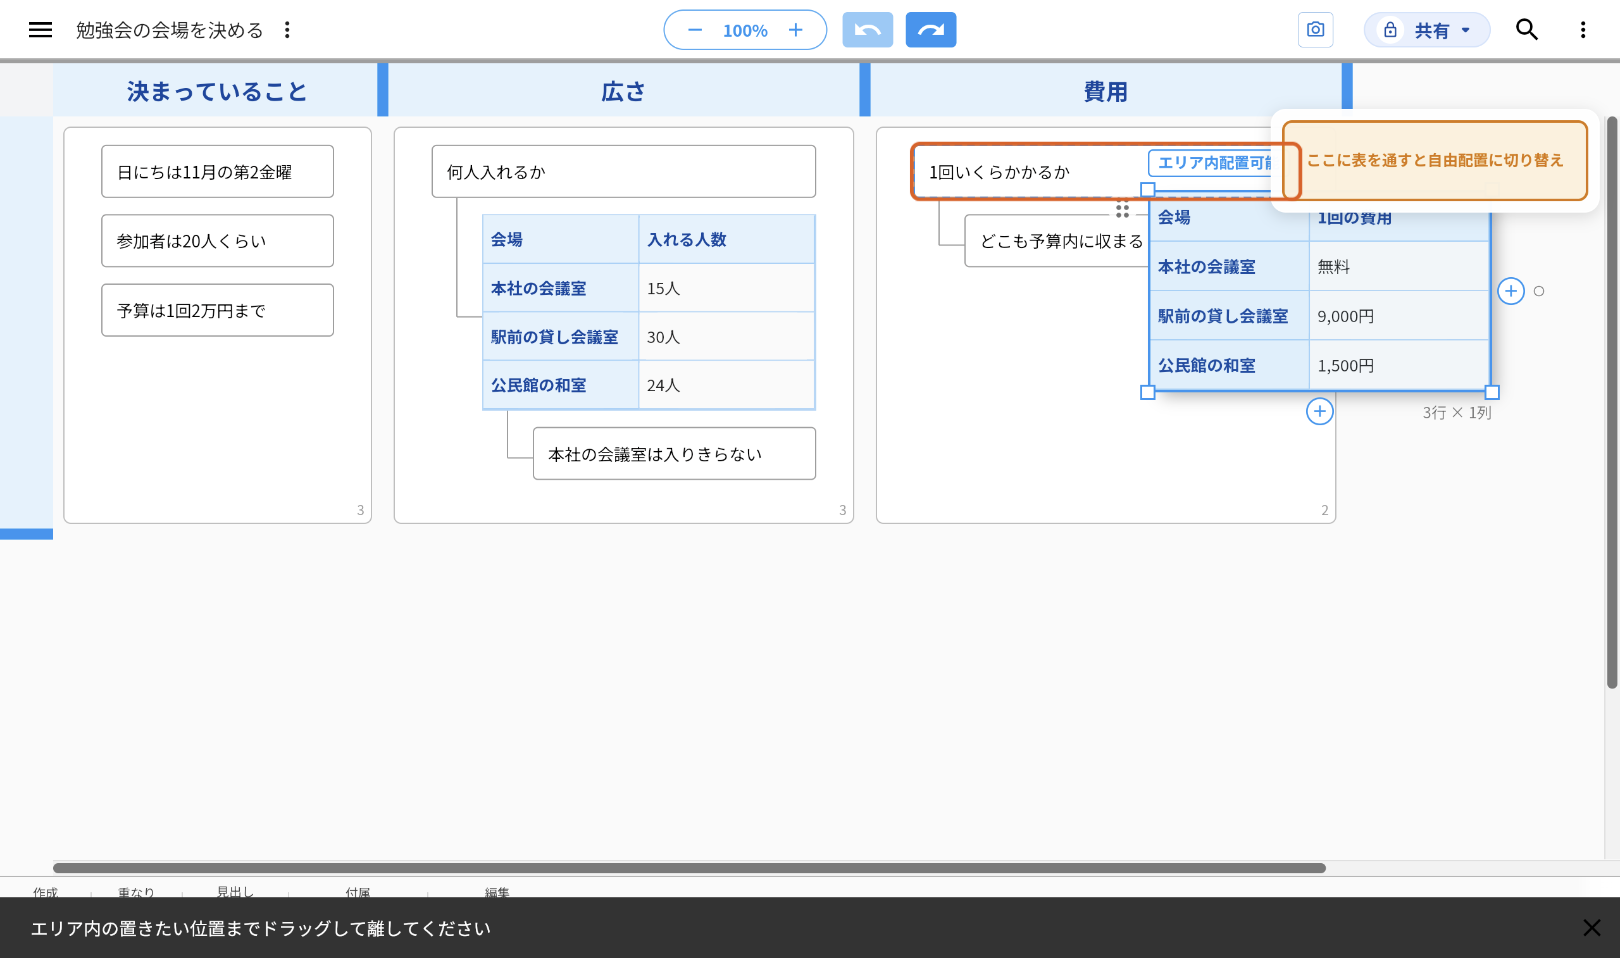Open the 共有 sharing dropdown

1427,30
